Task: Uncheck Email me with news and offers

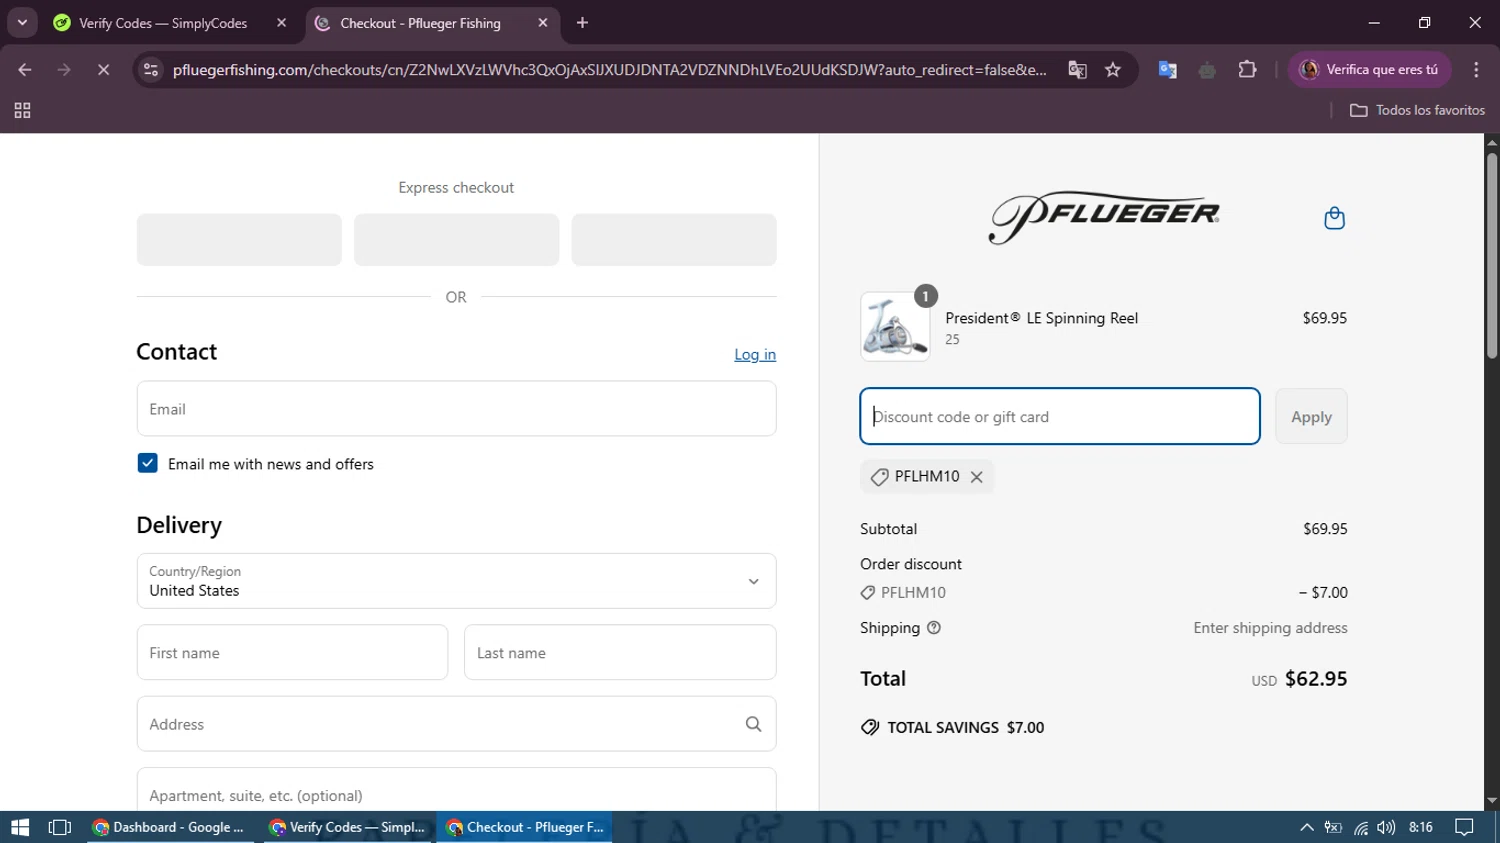Action: 147,463
